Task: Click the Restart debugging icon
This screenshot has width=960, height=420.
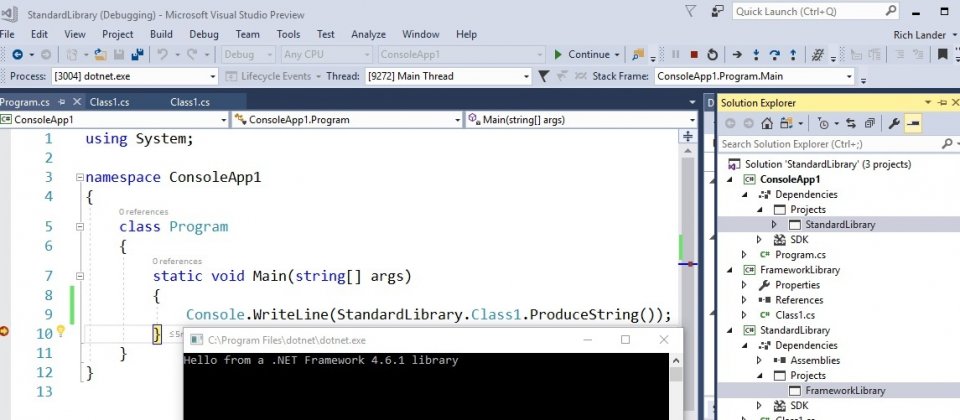Action: point(712,54)
